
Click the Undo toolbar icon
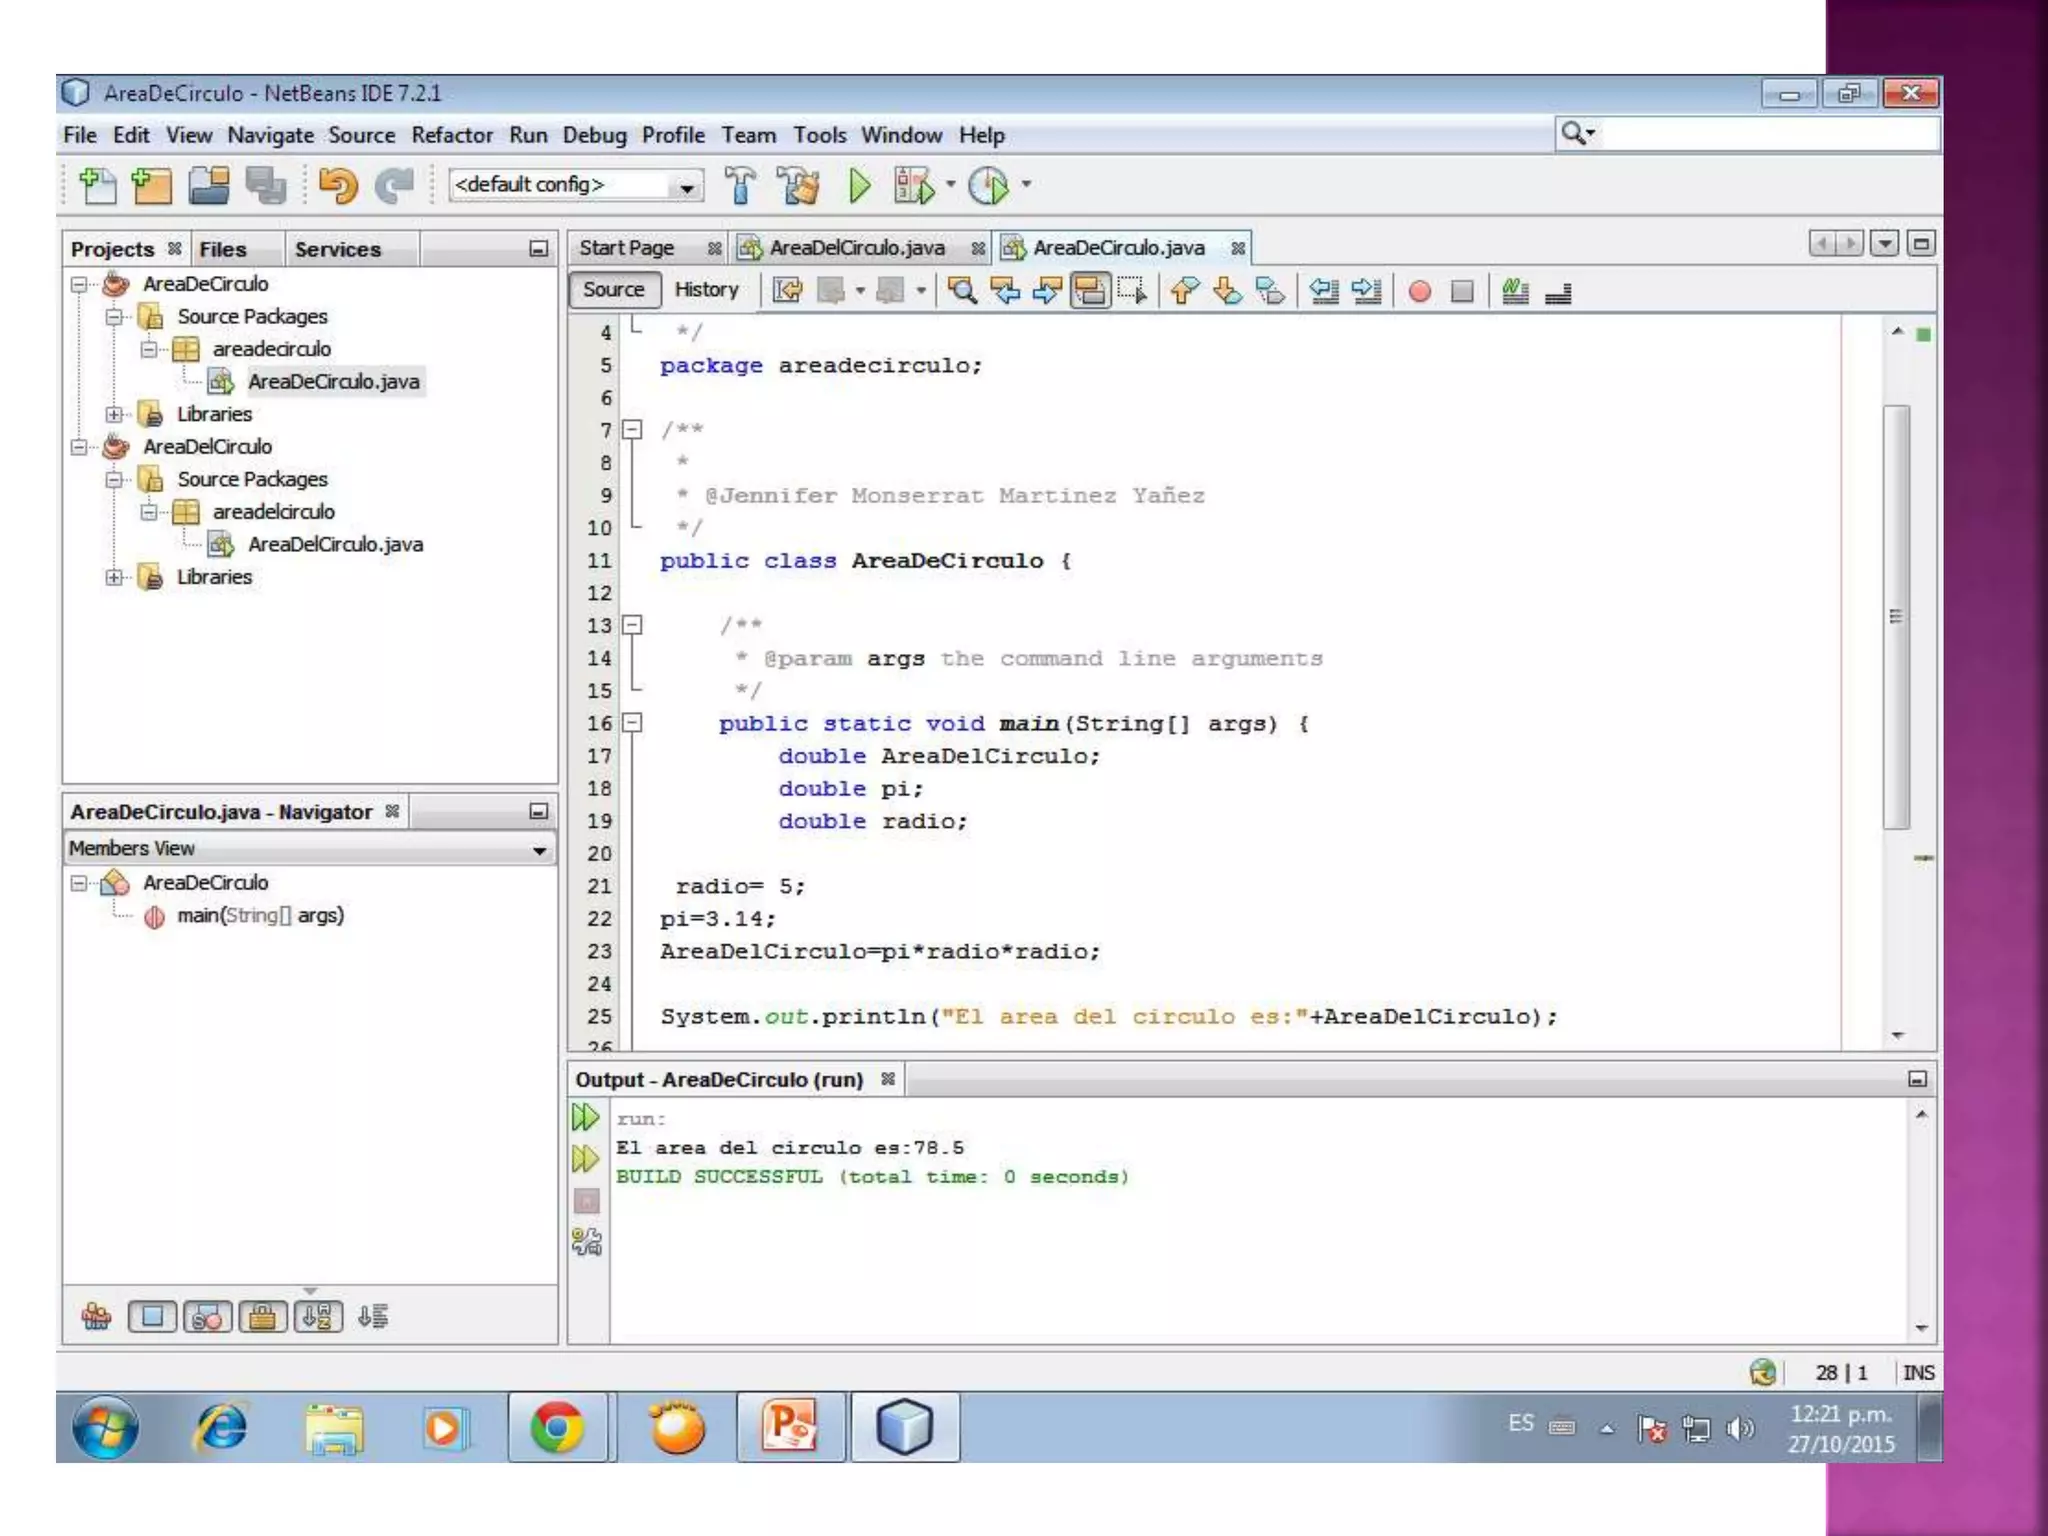tap(338, 186)
